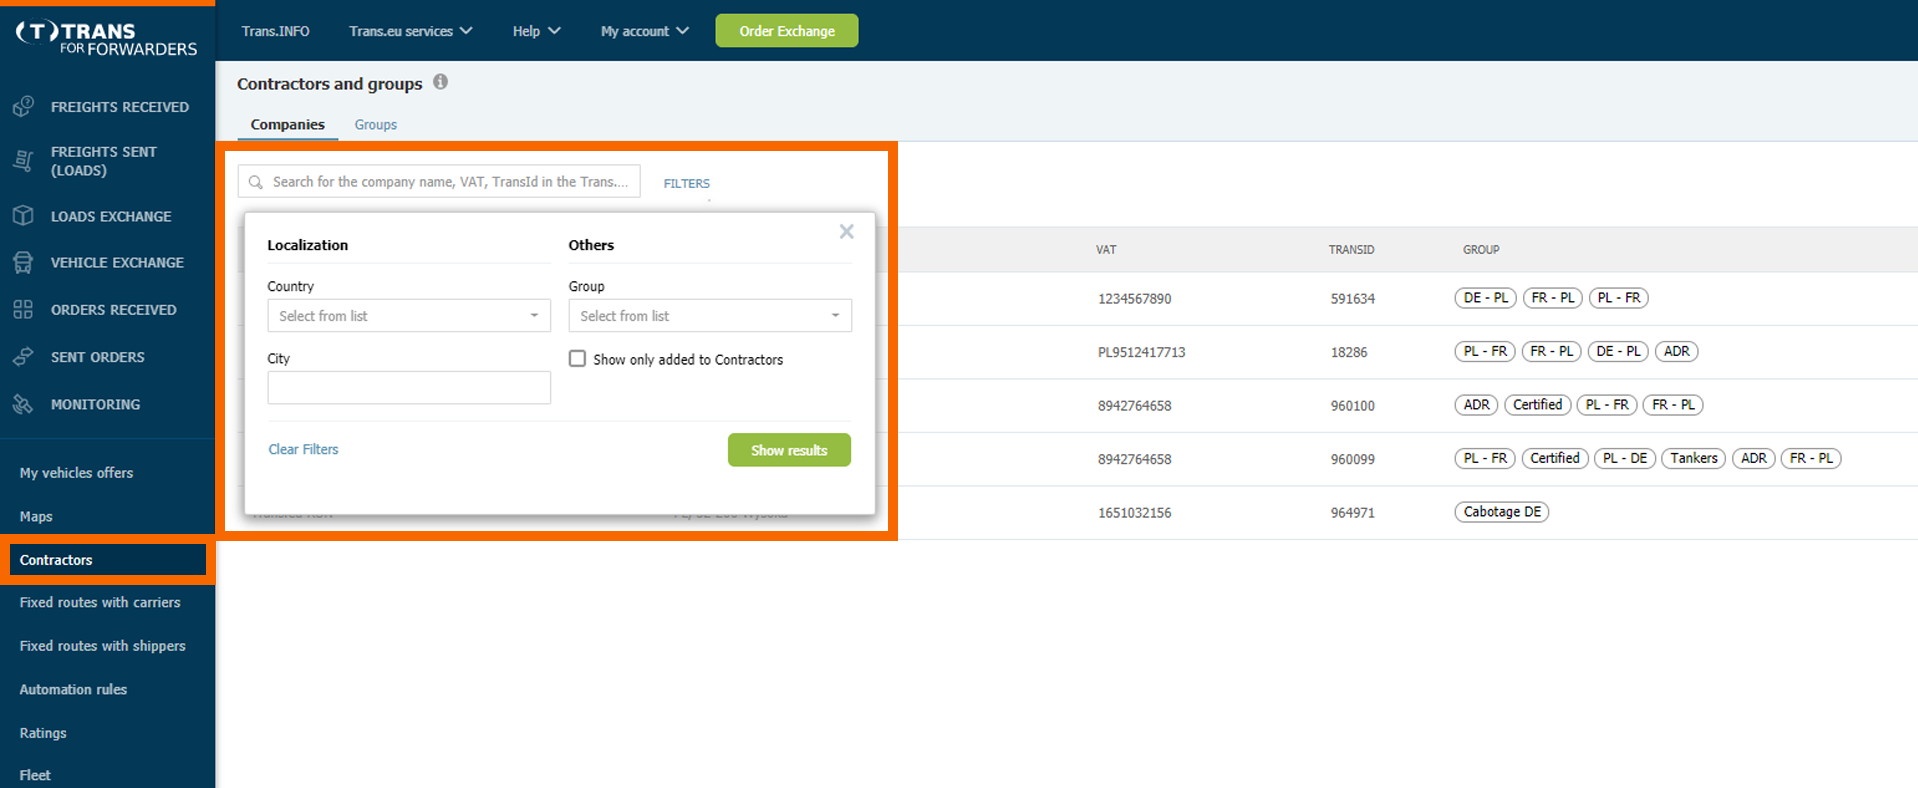The image size is (1918, 788).
Task: Click the Freights Sent (Loads) icon
Action: pos(24,160)
